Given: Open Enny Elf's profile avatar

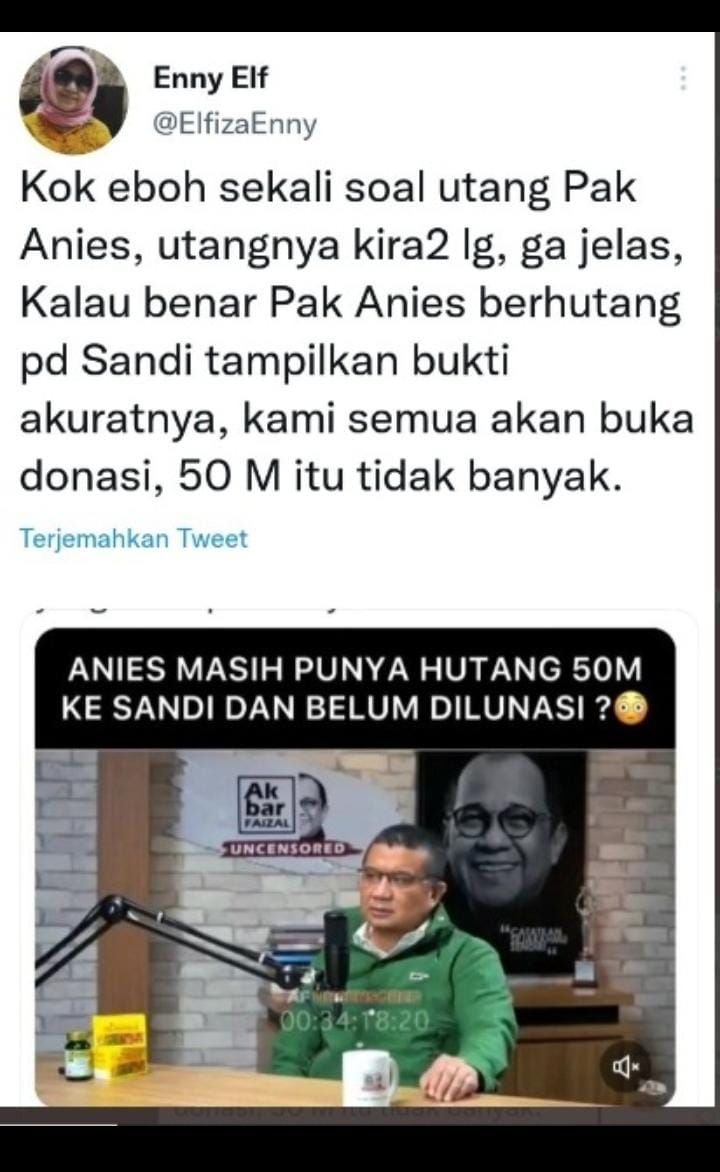Looking at the screenshot, I should 73,99.
